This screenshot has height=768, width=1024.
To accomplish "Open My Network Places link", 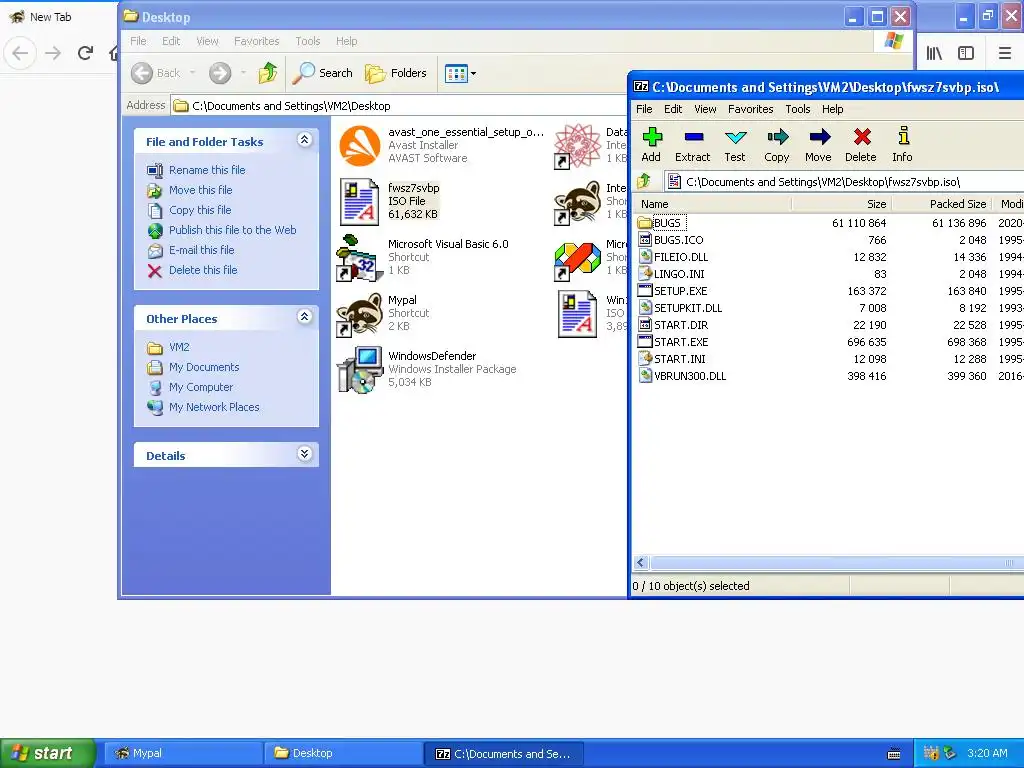I will click(x=214, y=407).
